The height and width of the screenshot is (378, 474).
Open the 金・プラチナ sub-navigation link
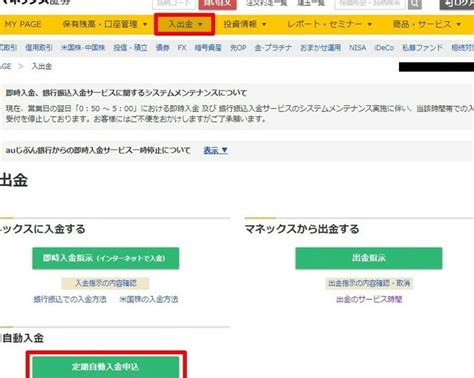click(x=273, y=48)
